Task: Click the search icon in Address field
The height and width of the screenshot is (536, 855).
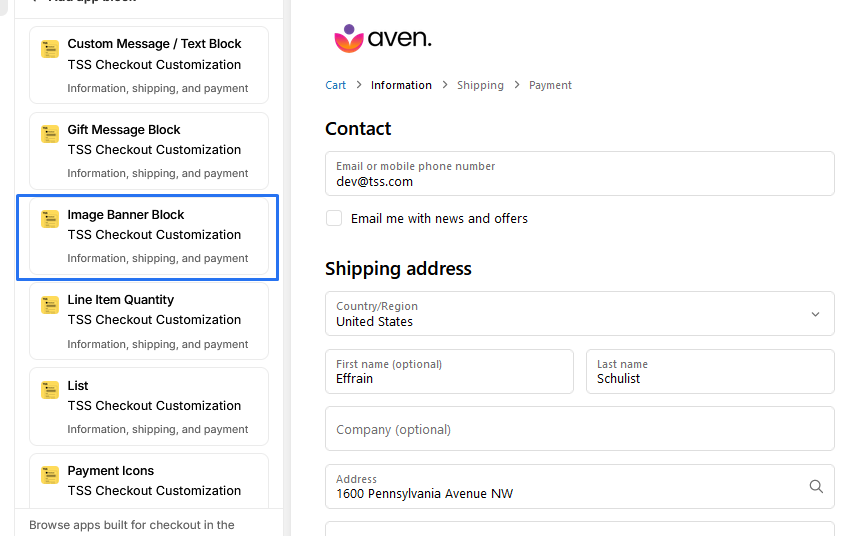Action: coord(816,486)
